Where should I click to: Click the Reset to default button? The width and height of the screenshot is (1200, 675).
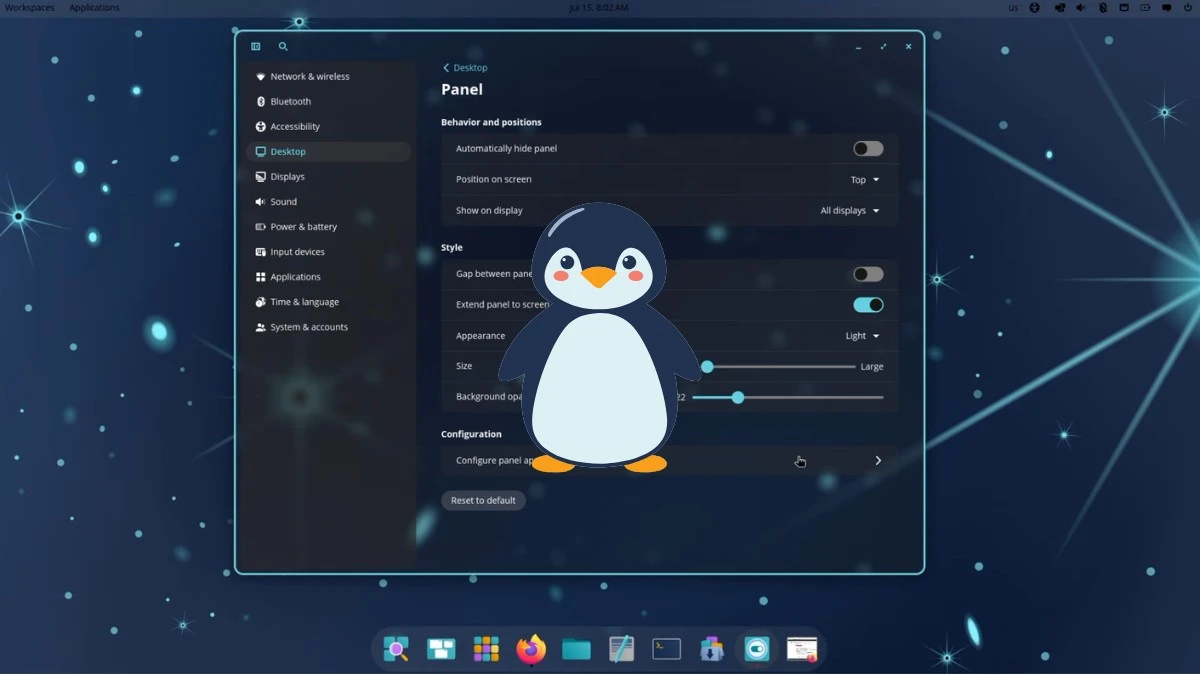pos(483,500)
